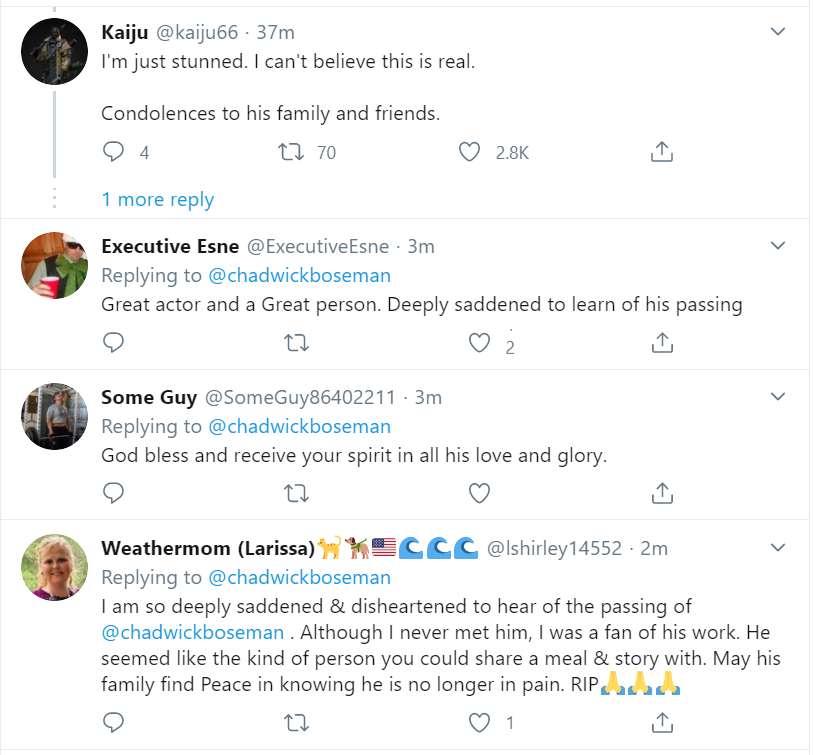
Task: Reply to Some Guy's tweet
Action: [114, 493]
